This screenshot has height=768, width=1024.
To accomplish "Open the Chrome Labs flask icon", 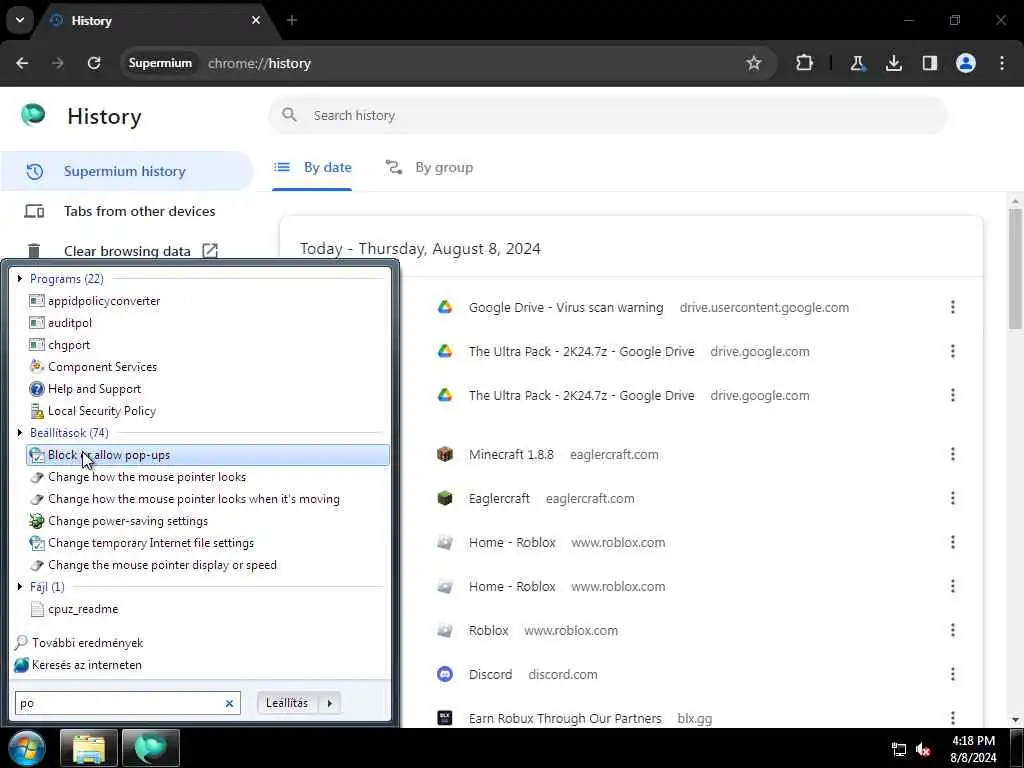I will [x=857, y=63].
